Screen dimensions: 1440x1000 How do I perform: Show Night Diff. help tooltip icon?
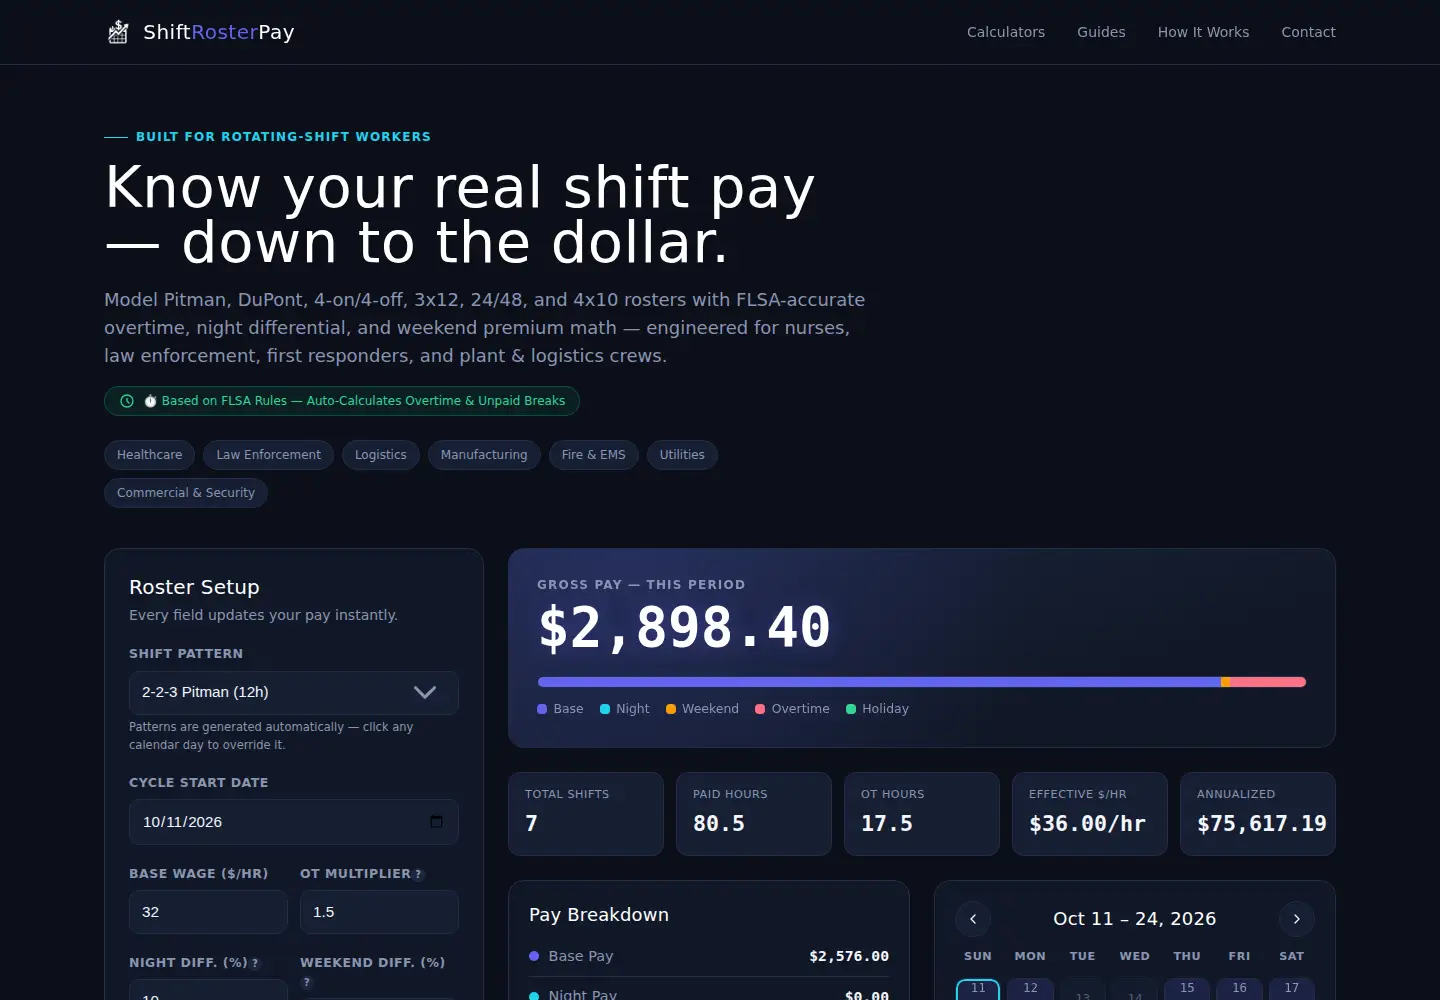click(255, 964)
